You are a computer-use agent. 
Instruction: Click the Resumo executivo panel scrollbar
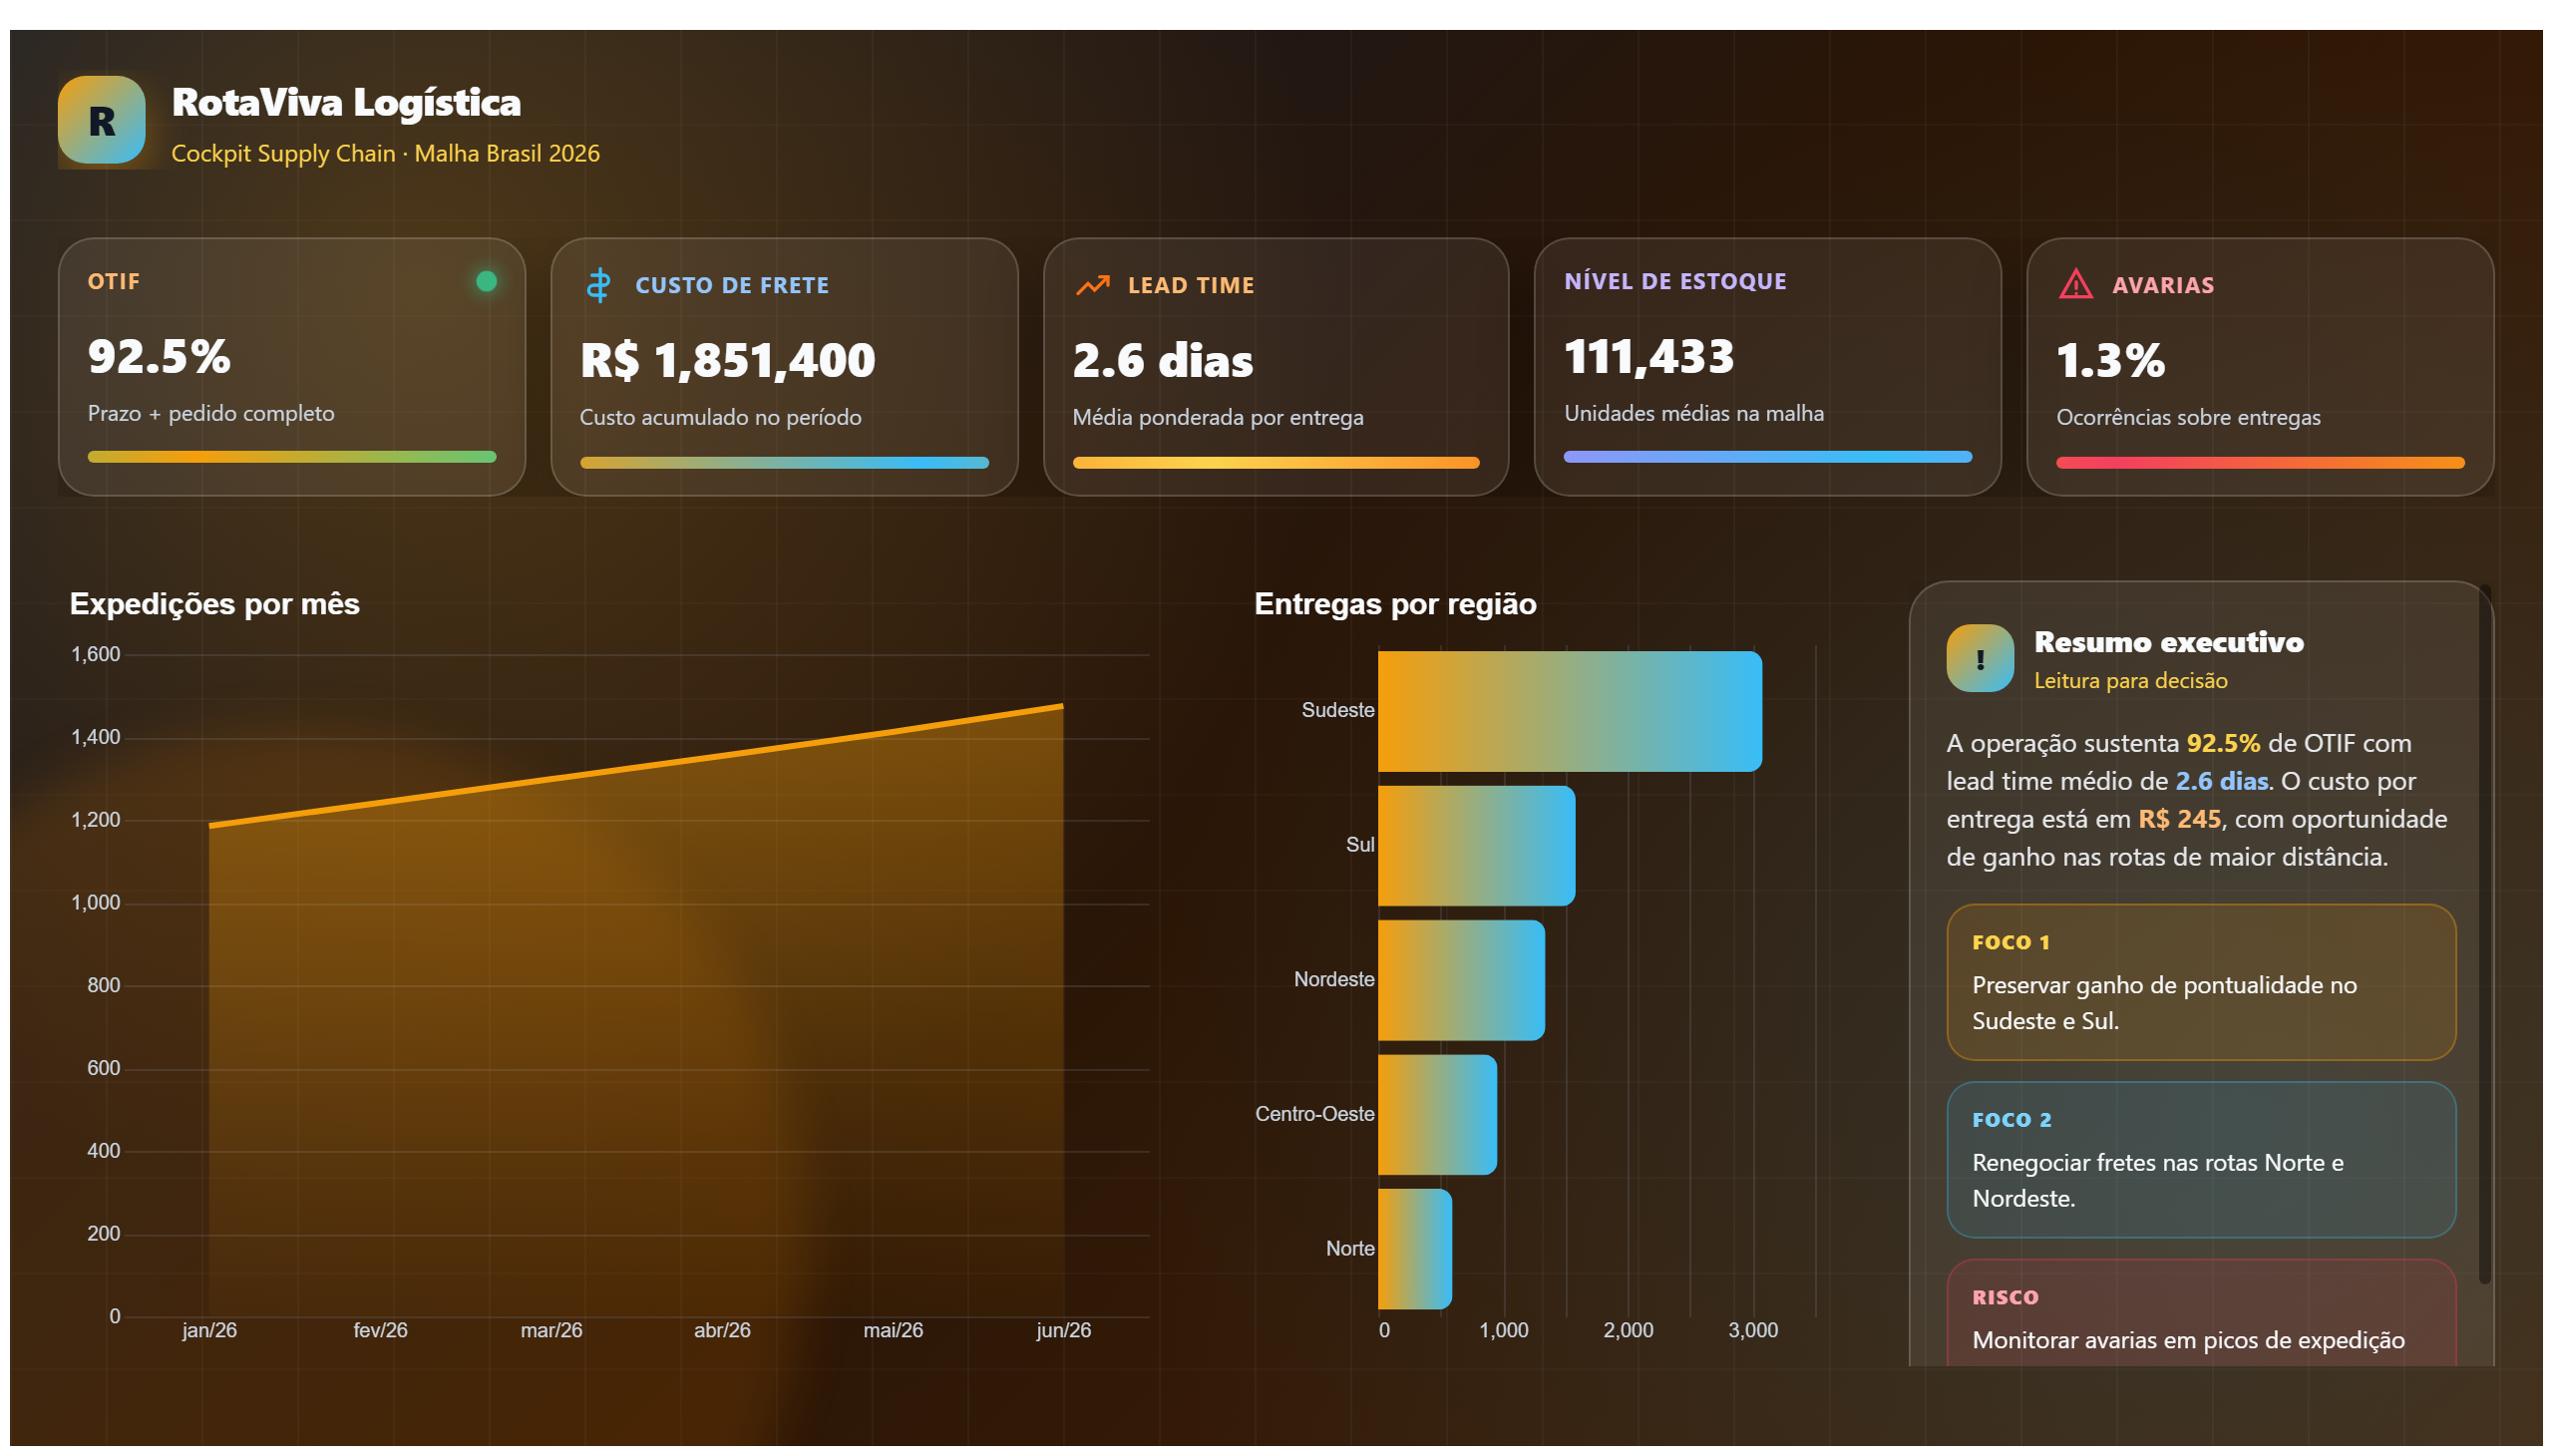2484,935
